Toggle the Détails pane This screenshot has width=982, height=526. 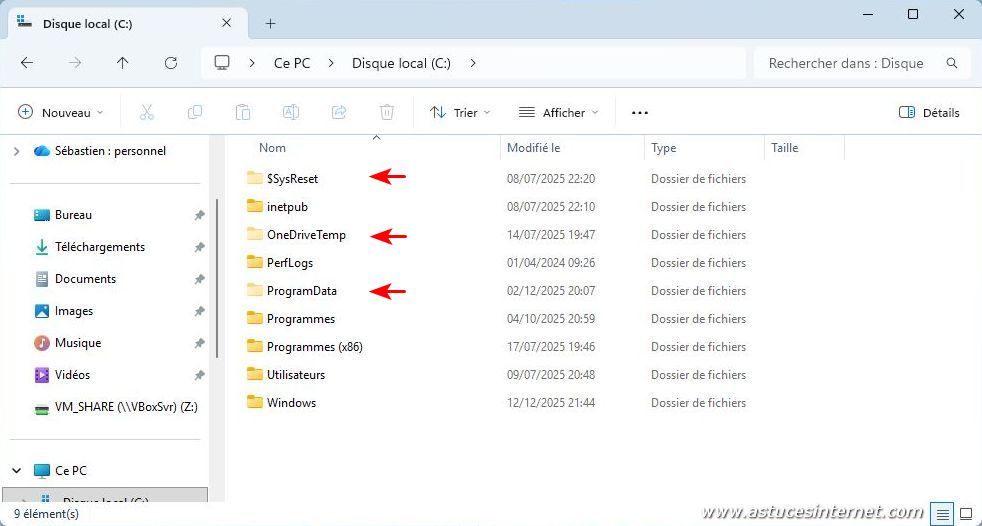pyautogui.click(x=929, y=113)
